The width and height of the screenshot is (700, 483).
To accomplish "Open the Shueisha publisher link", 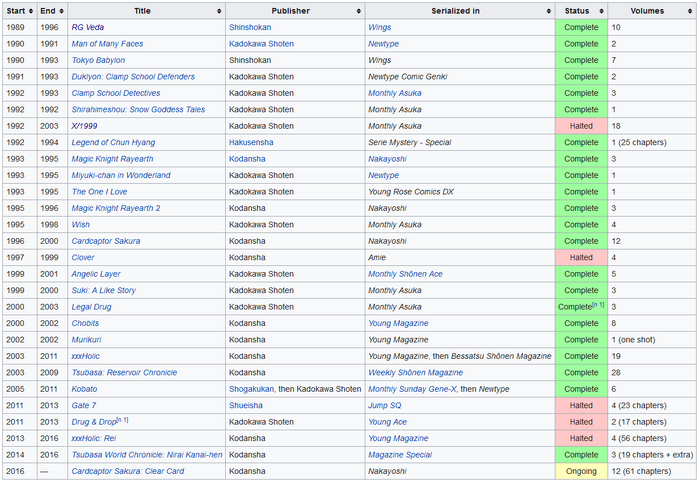I will pyautogui.click(x=246, y=406).
